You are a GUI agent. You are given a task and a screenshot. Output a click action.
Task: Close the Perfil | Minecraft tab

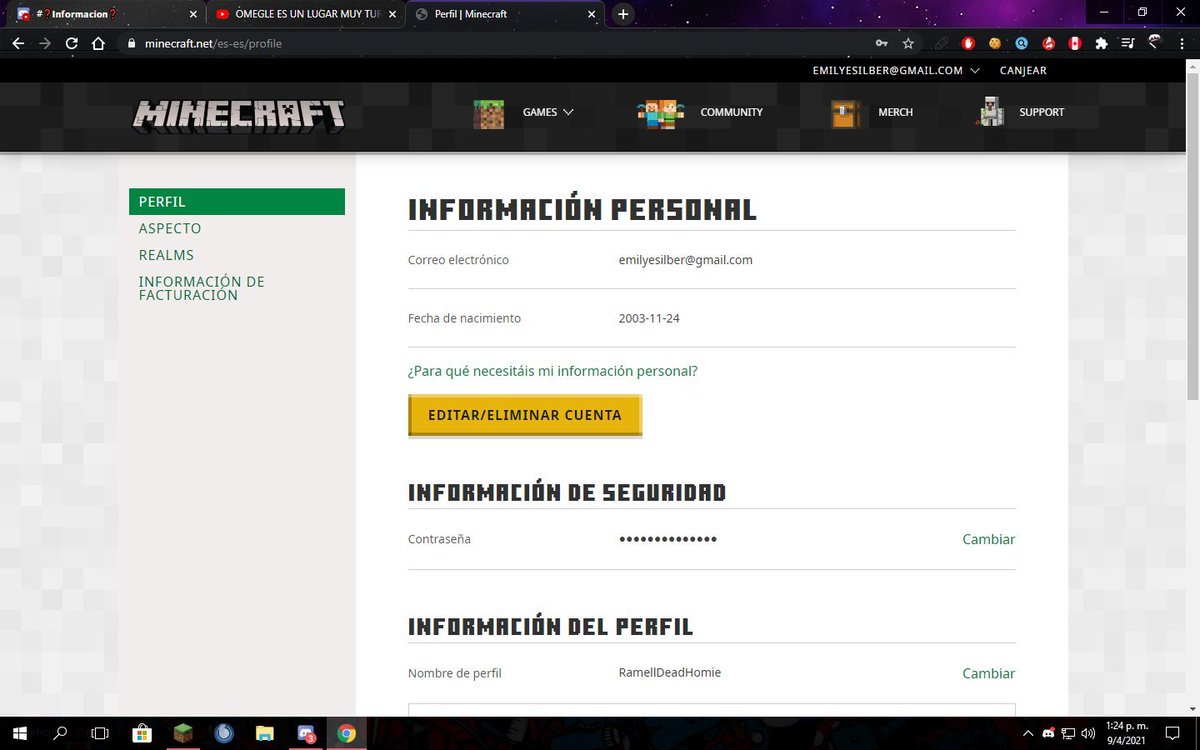(x=592, y=14)
